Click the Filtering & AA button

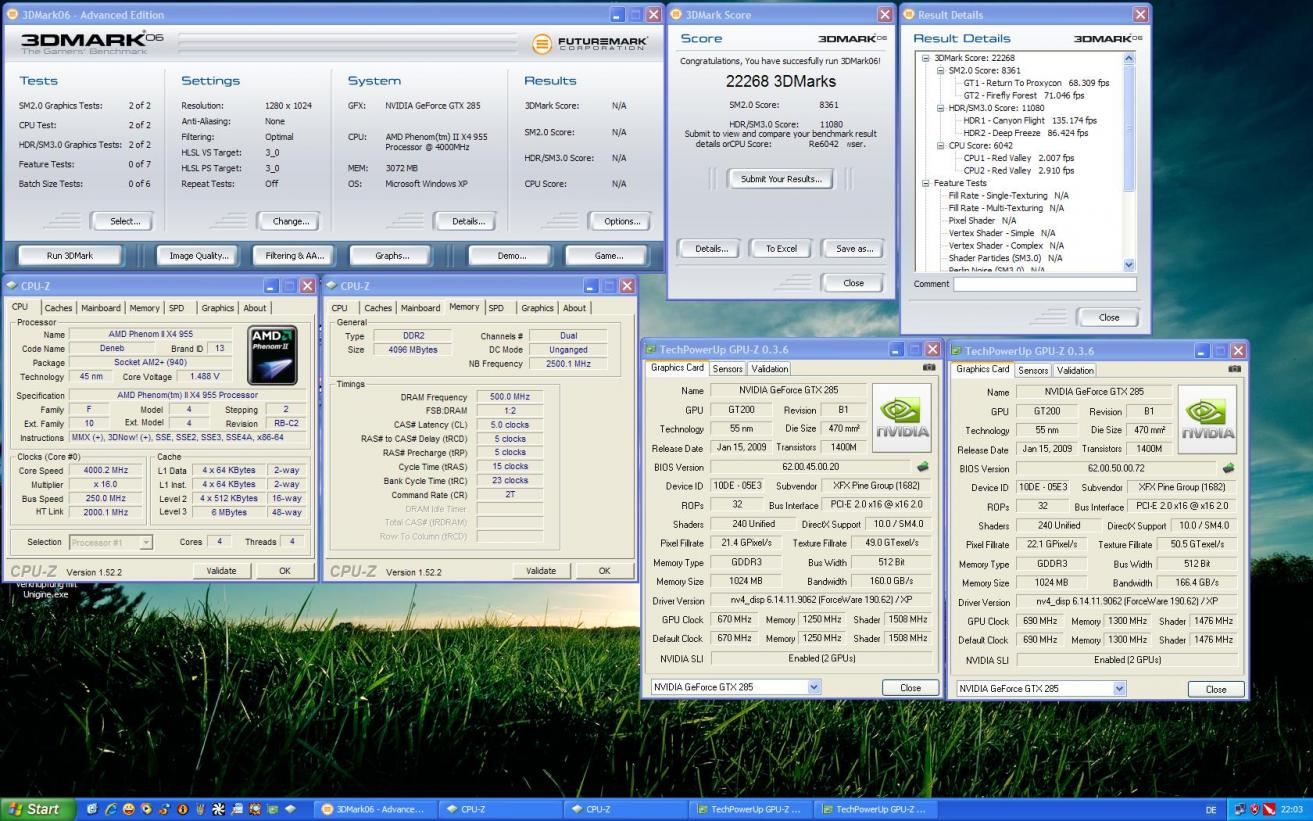[x=294, y=255]
